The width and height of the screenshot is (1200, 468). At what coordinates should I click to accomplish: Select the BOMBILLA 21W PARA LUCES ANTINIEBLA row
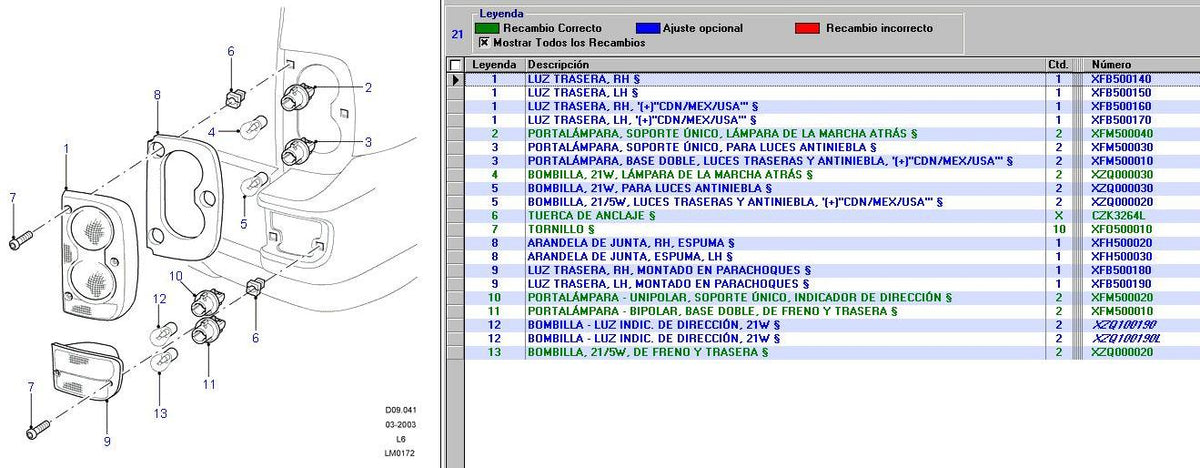click(x=833, y=187)
